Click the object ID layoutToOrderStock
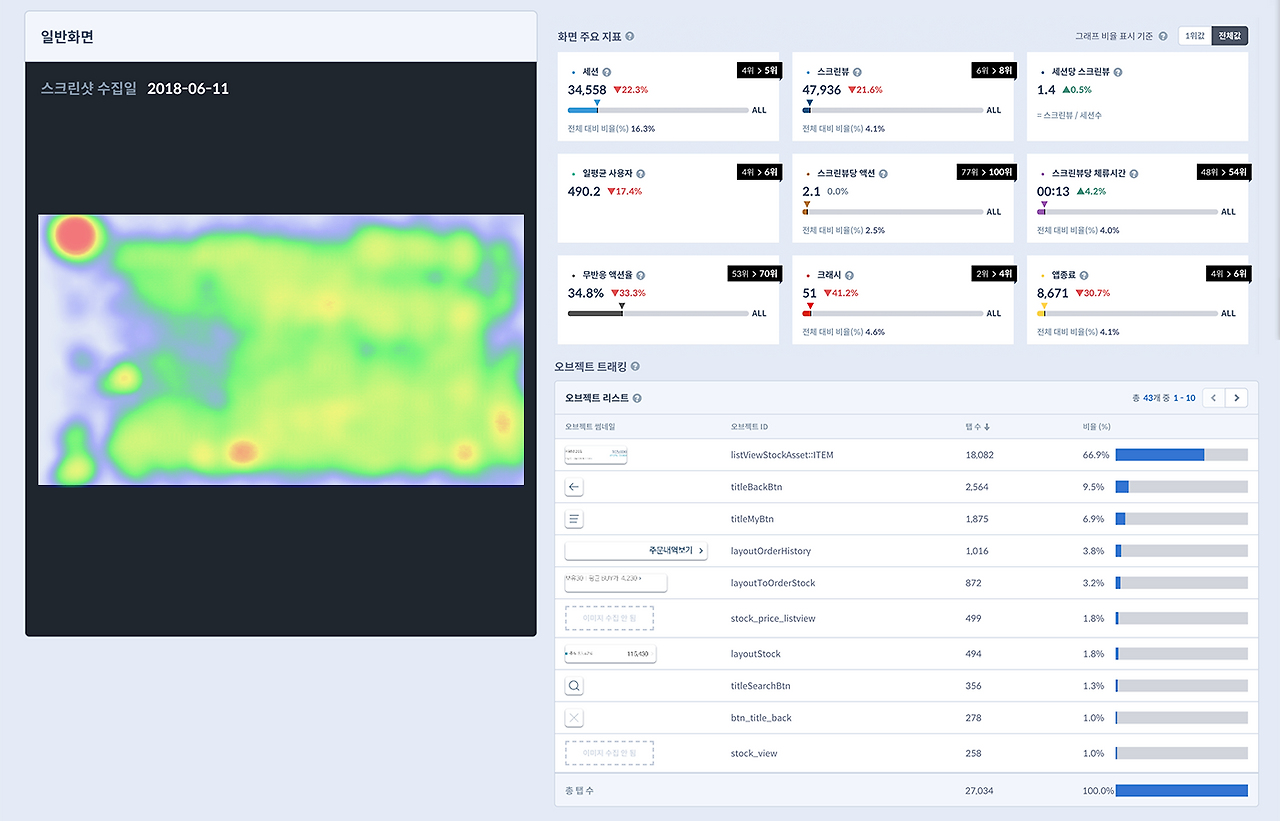Viewport: 1280px width, 821px height. (773, 583)
